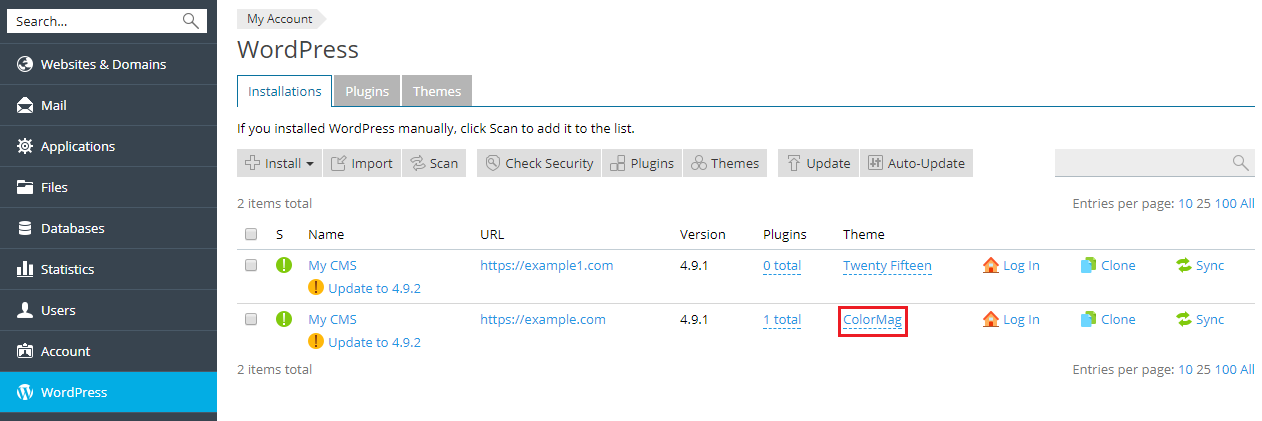1262x421 pixels.
Task: Click the Scan toolbar icon
Action: (416, 163)
